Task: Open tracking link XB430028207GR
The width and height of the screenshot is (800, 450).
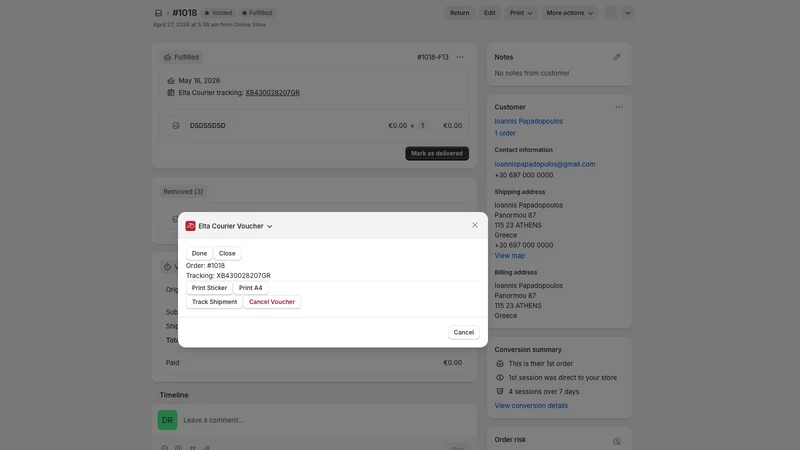Action: point(272,93)
